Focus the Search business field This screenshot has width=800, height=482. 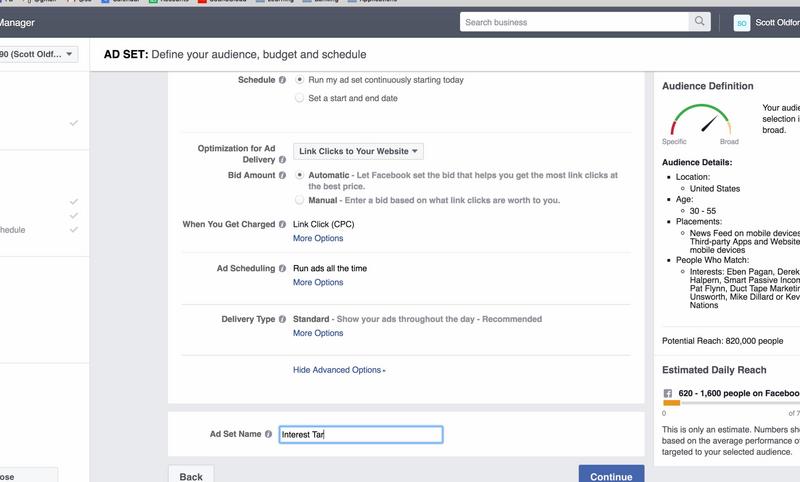(x=574, y=22)
